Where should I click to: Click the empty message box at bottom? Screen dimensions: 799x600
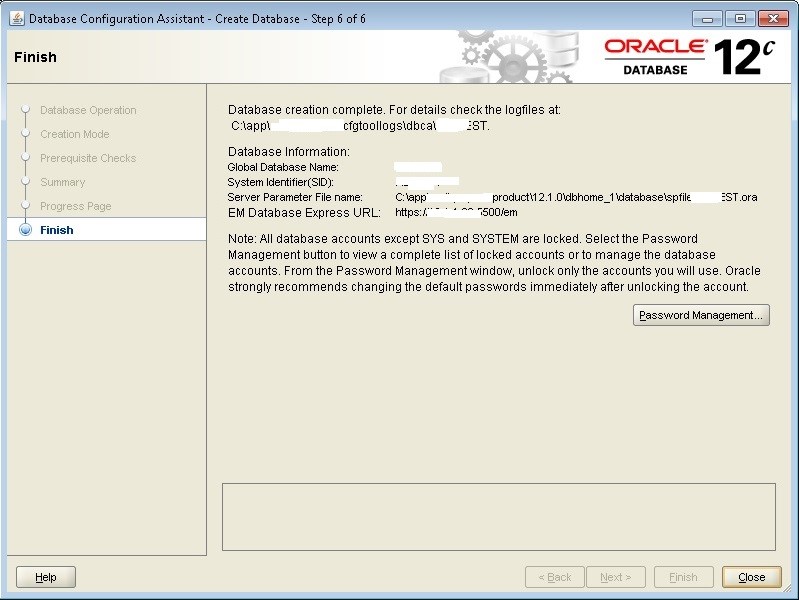coord(499,517)
